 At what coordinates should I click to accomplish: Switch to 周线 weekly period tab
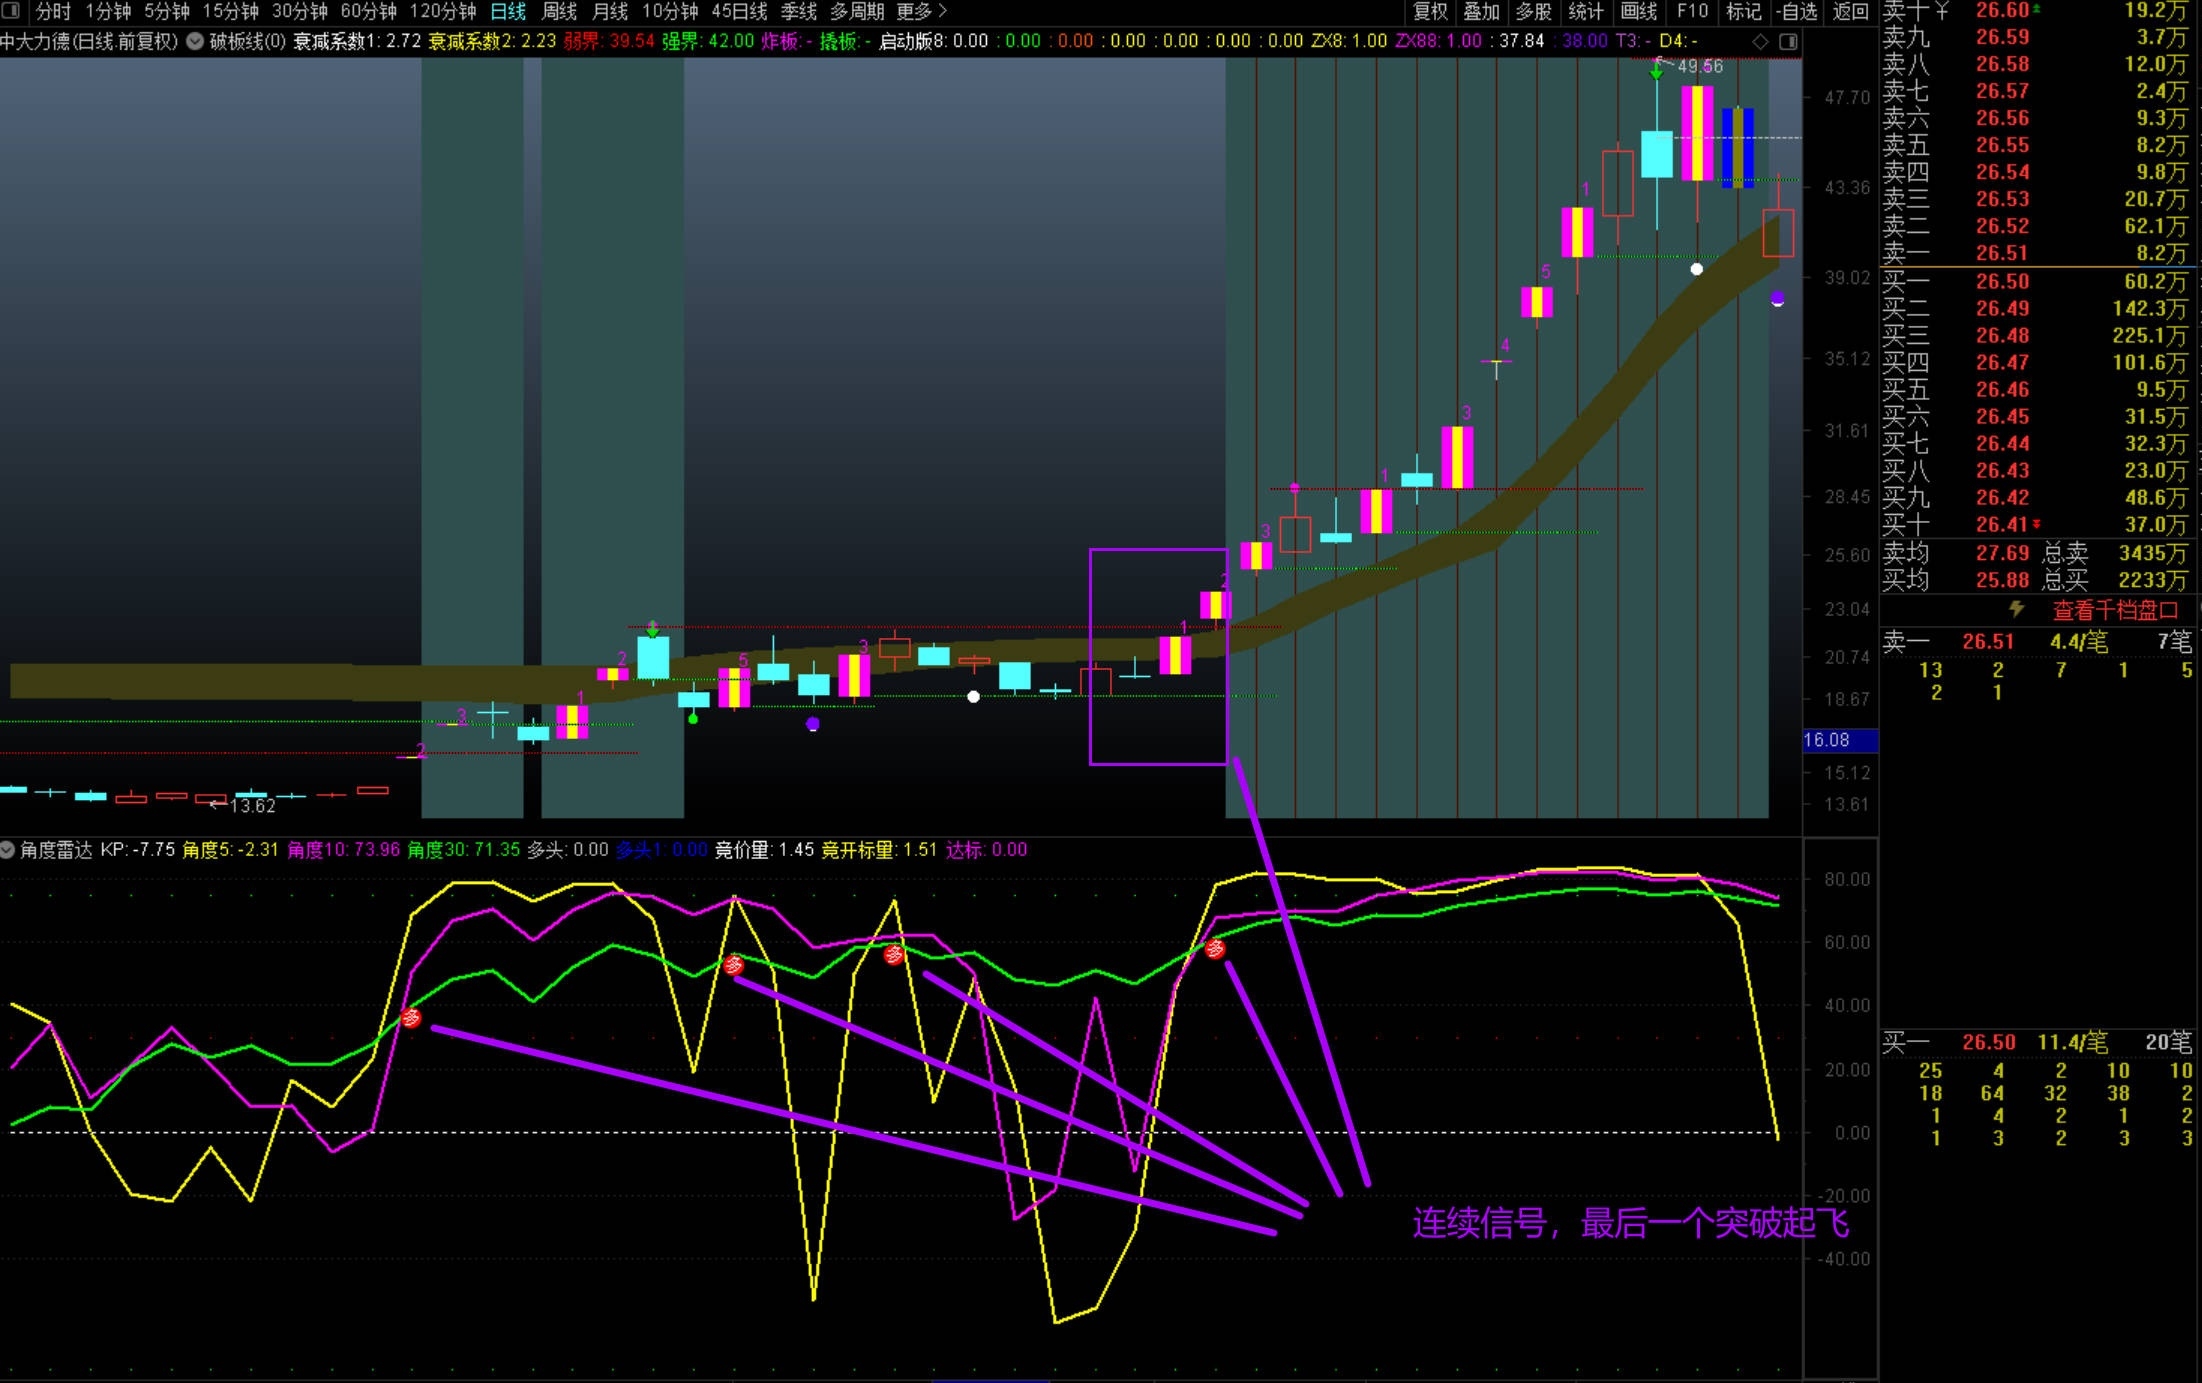click(x=559, y=11)
